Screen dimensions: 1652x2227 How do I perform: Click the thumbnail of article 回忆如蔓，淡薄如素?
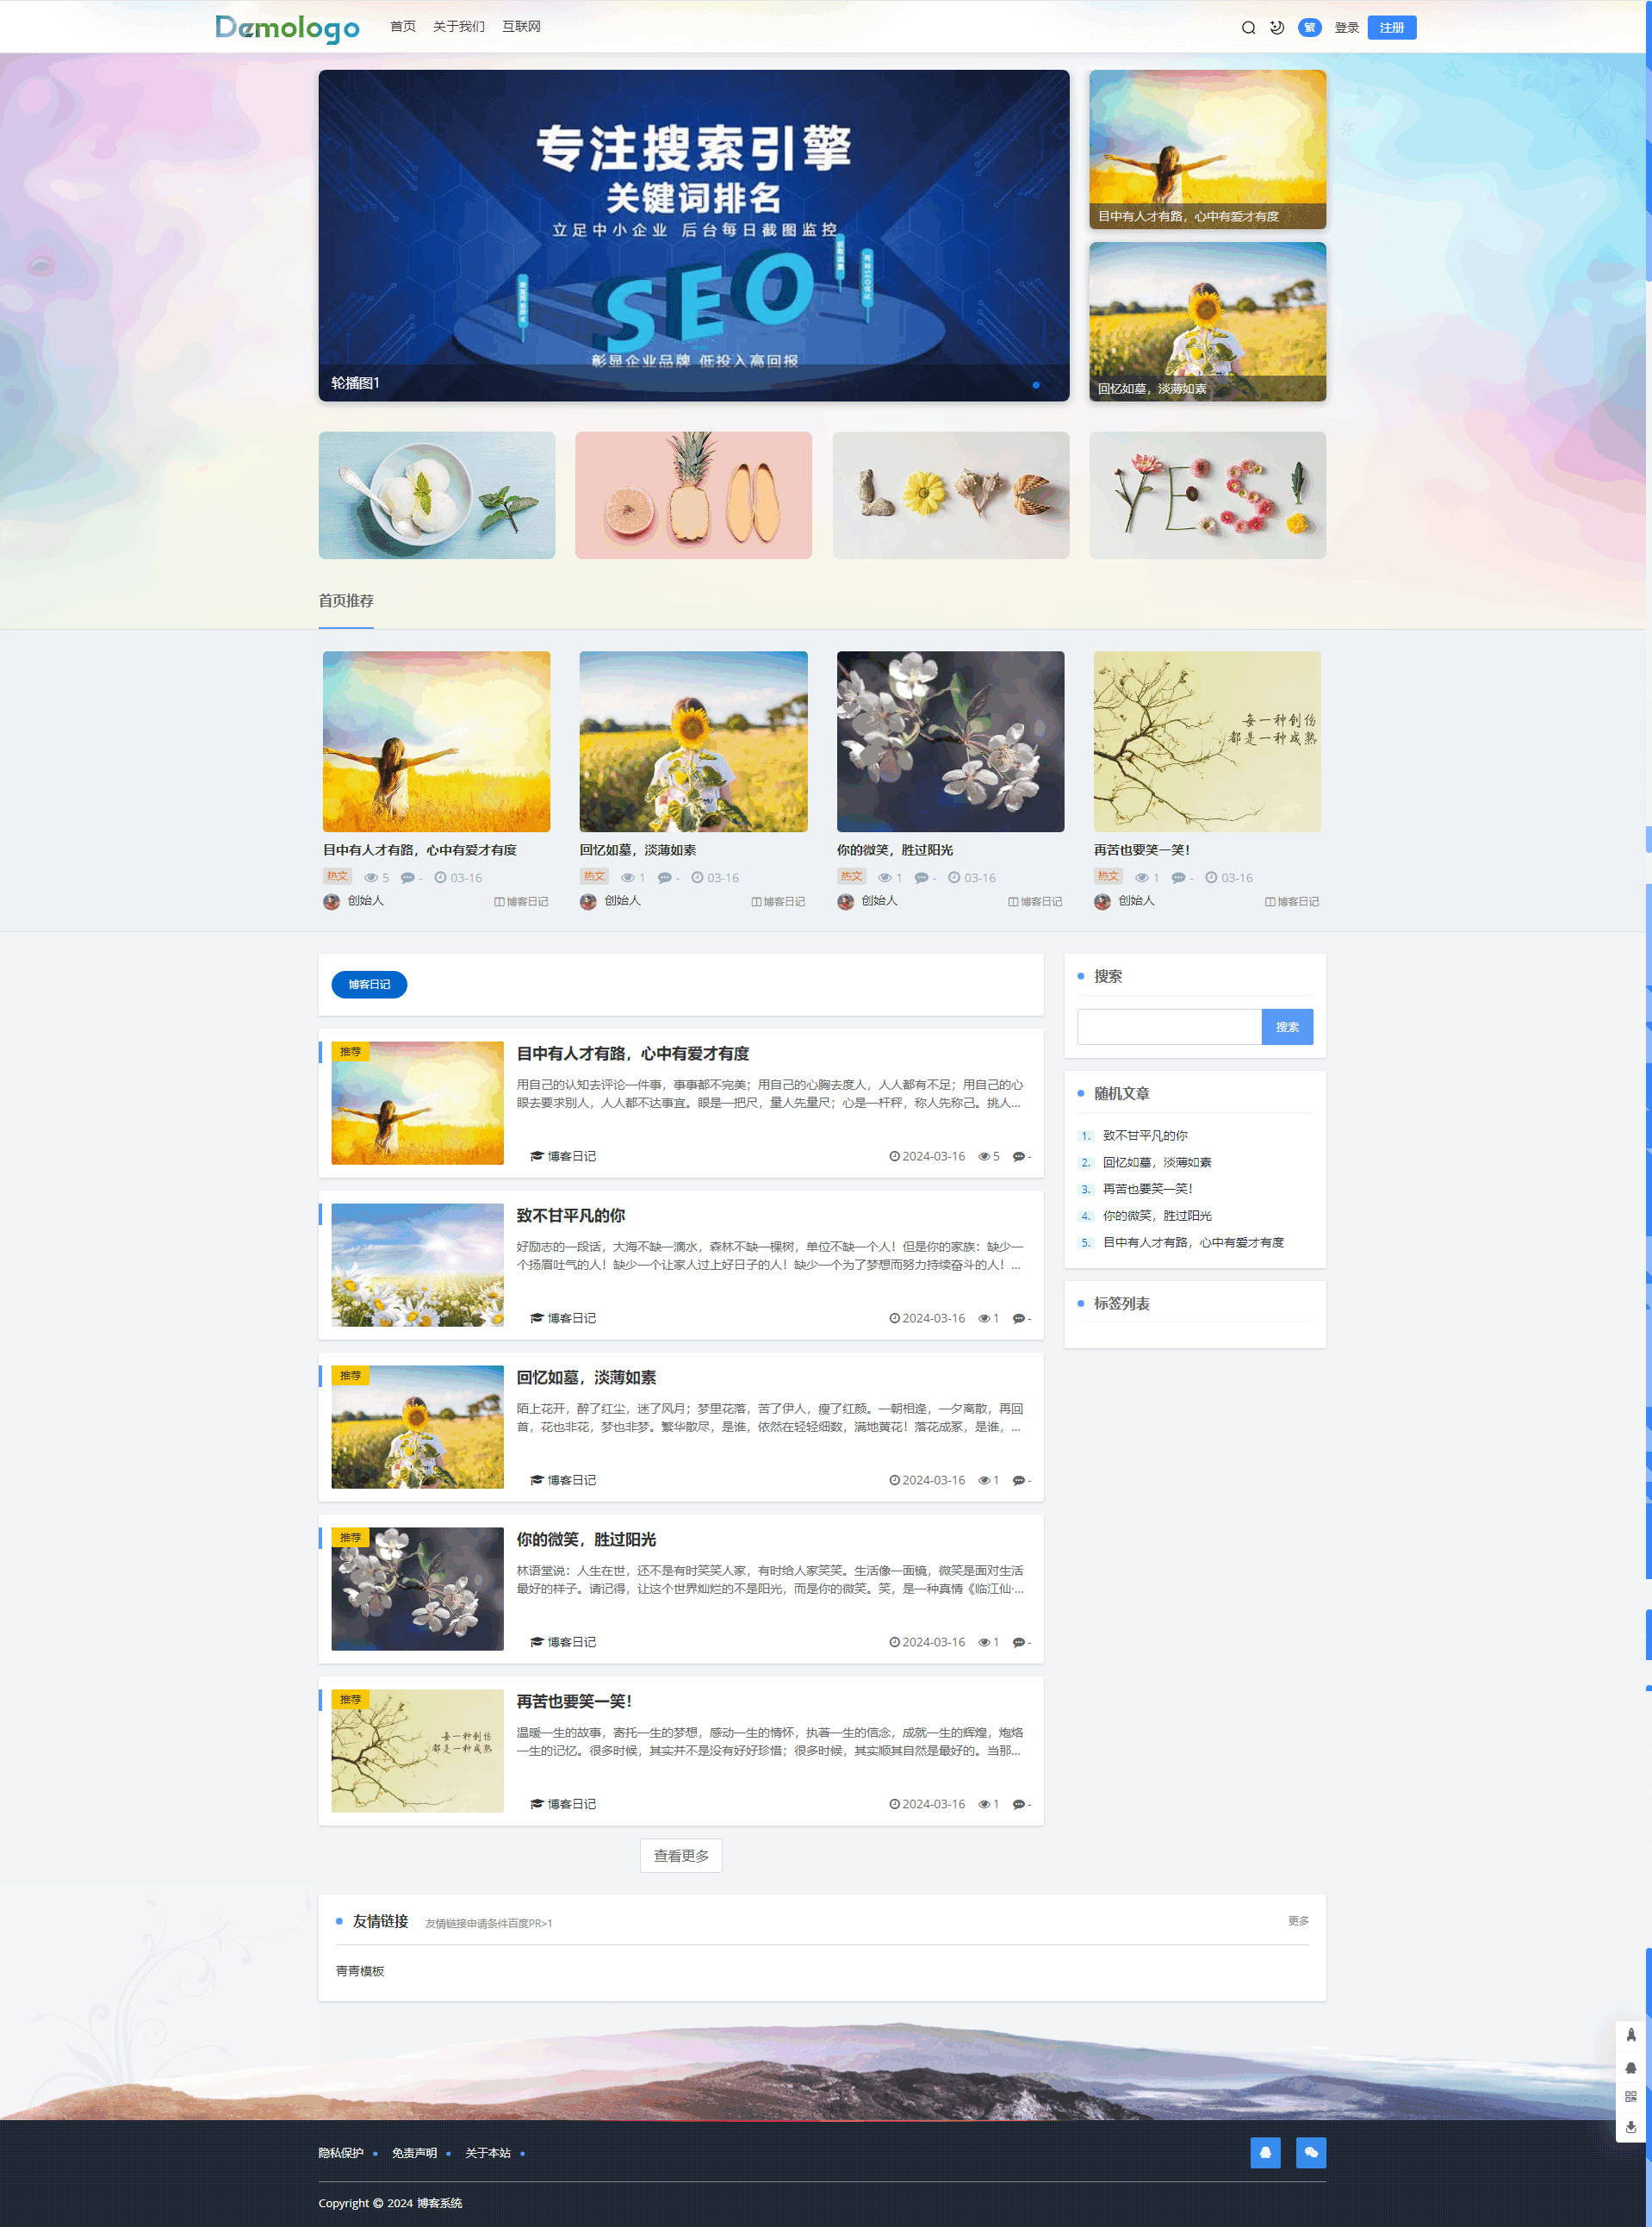click(x=417, y=1427)
